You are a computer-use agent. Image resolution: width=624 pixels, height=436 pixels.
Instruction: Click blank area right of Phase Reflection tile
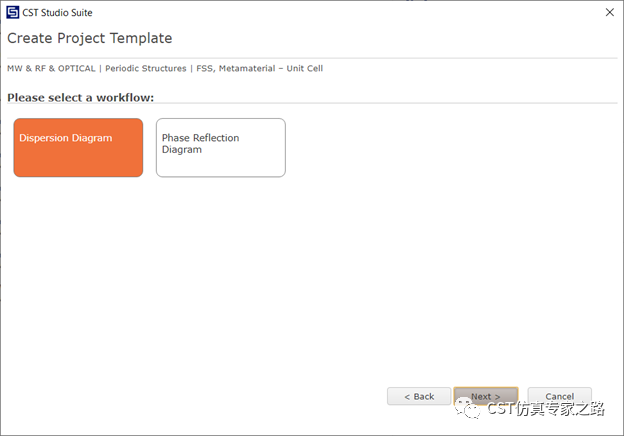(x=450, y=148)
